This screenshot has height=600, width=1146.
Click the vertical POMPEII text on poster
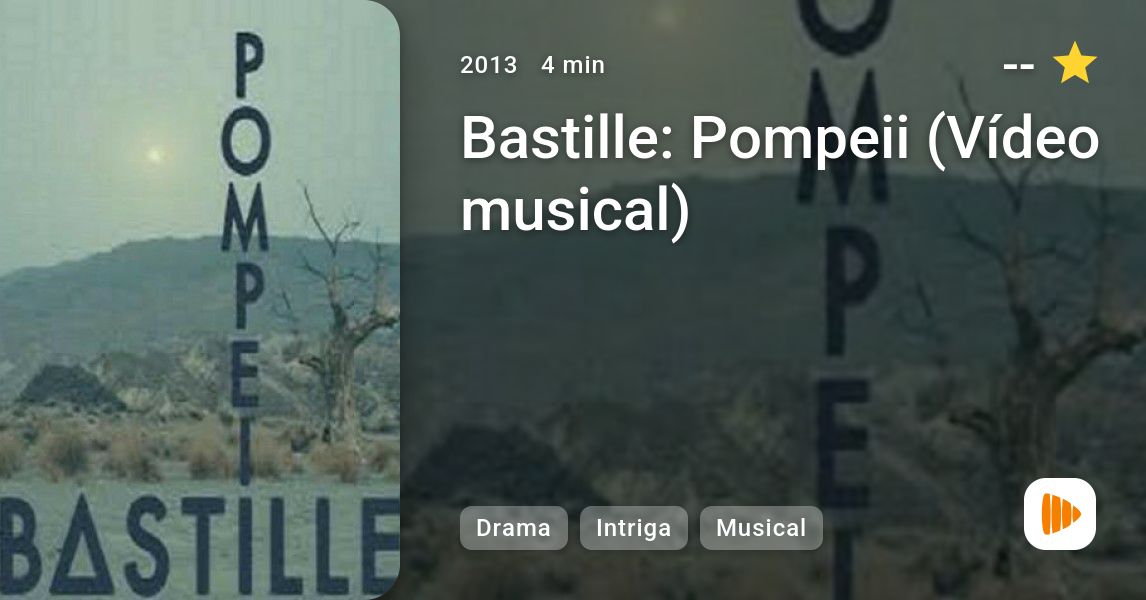[246, 256]
